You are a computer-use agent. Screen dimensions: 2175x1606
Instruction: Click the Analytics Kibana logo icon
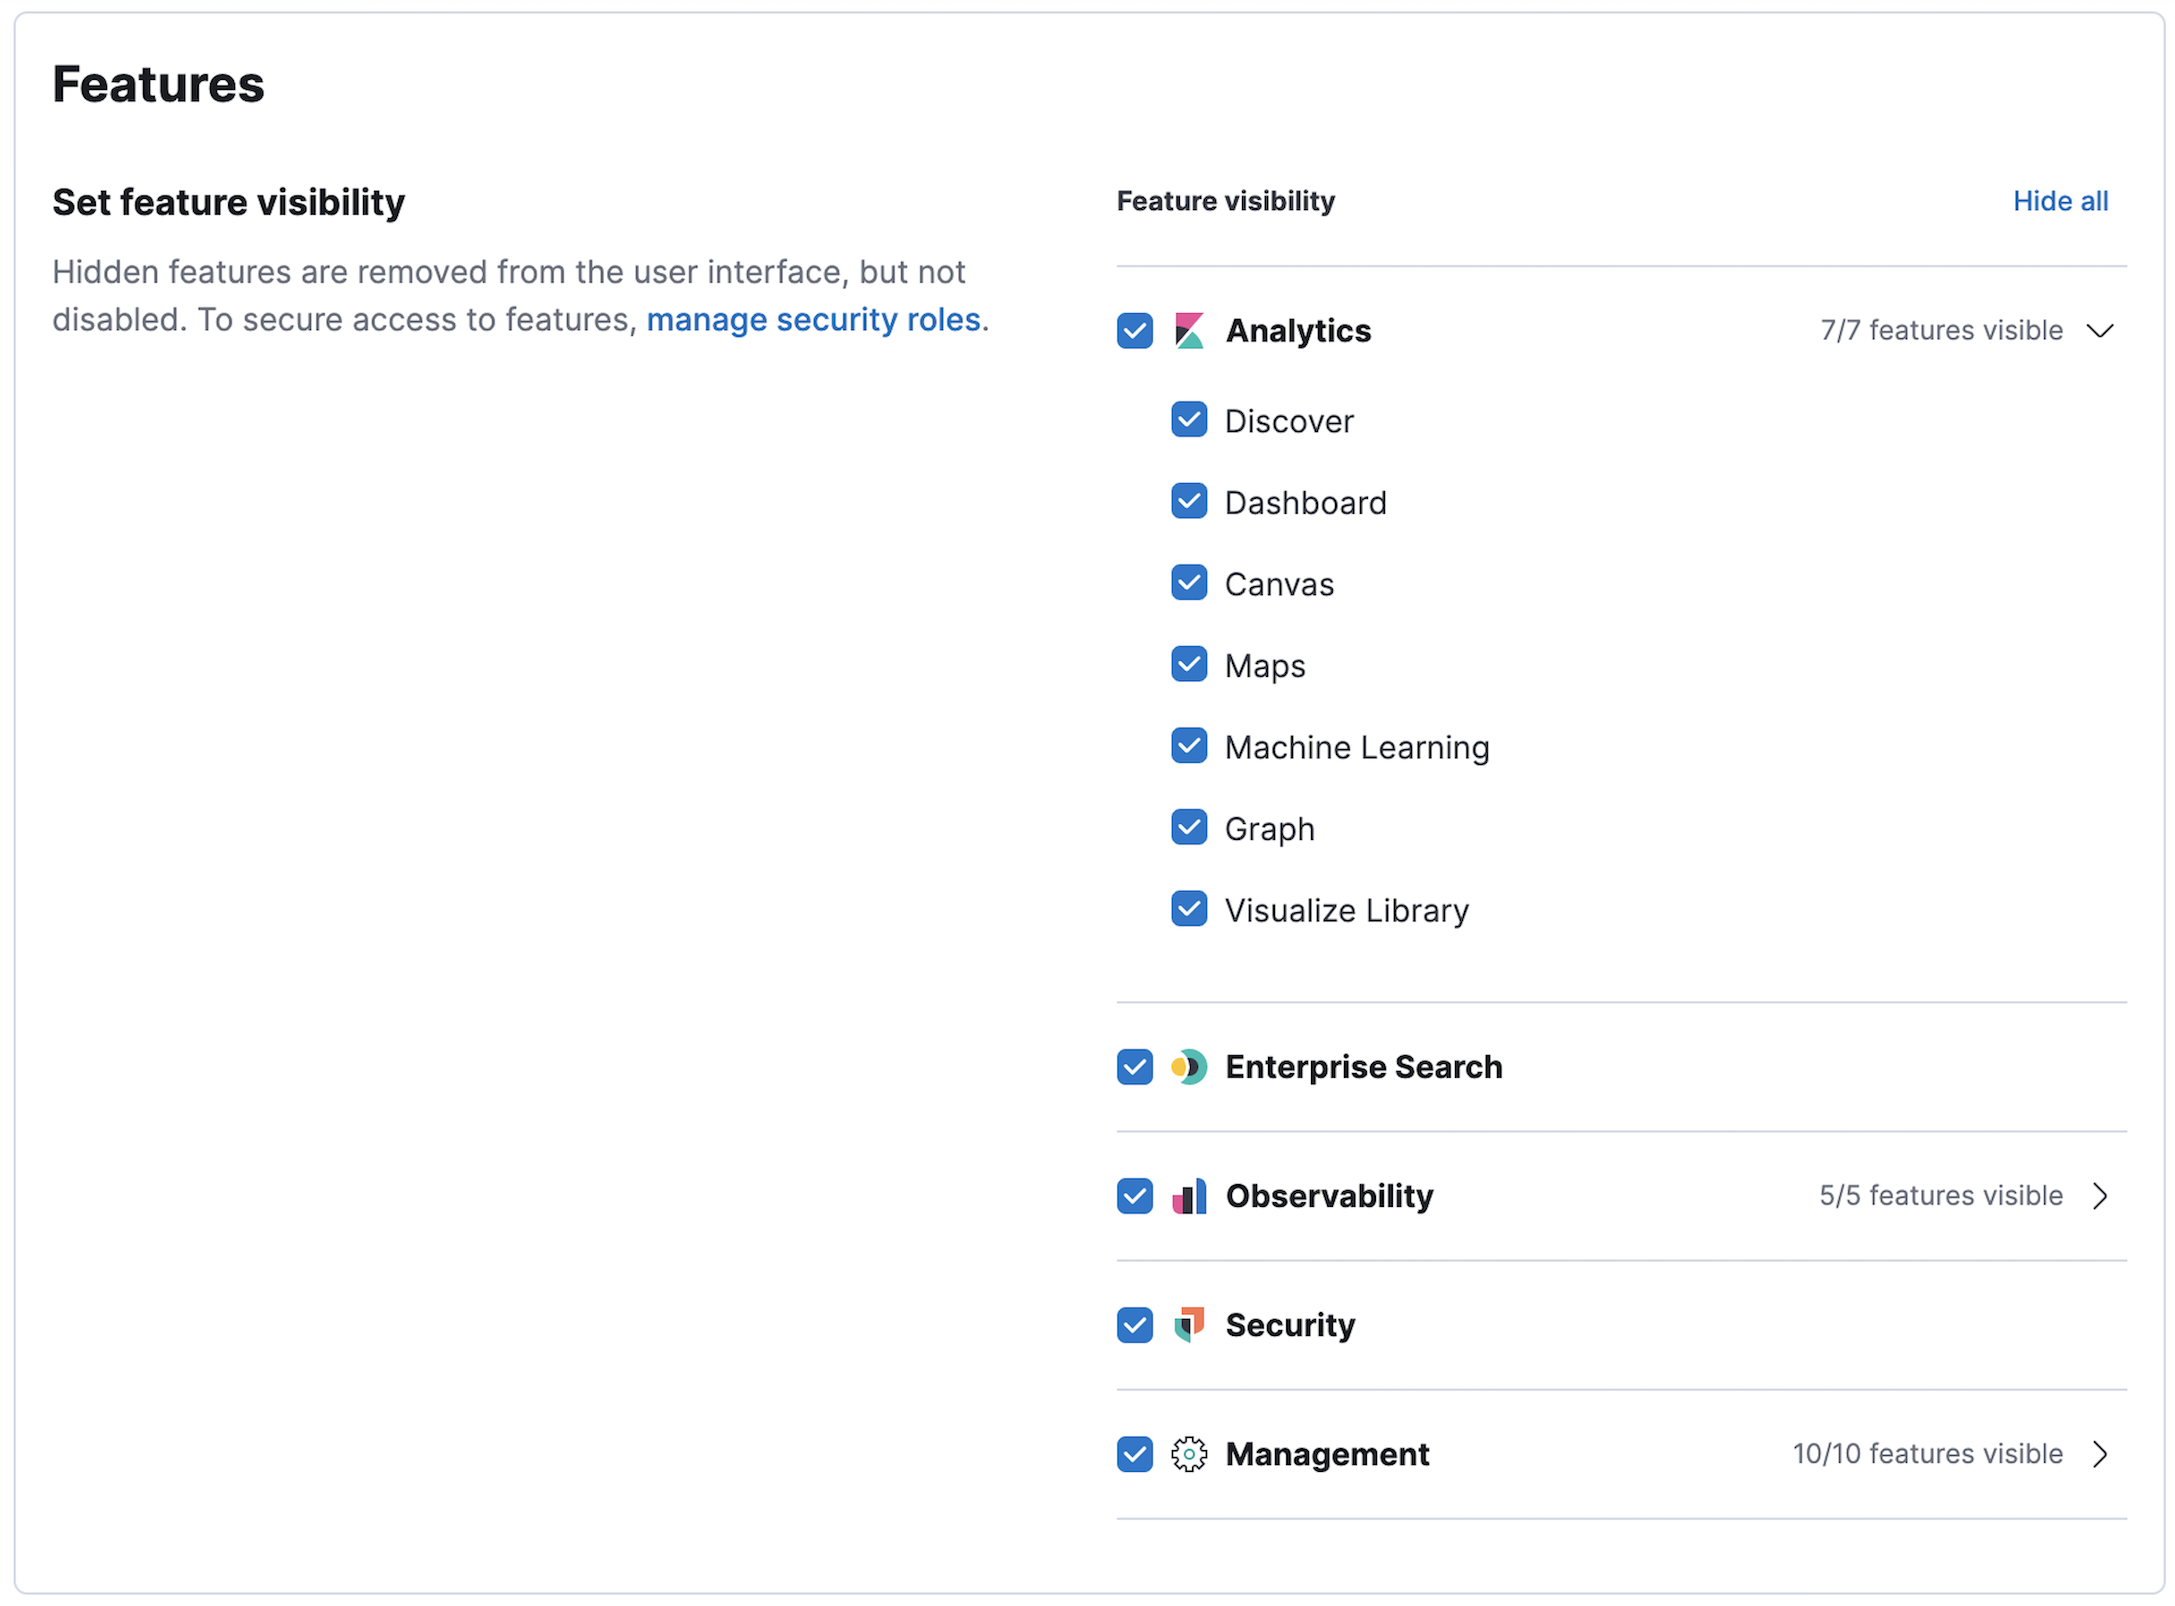tap(1190, 330)
